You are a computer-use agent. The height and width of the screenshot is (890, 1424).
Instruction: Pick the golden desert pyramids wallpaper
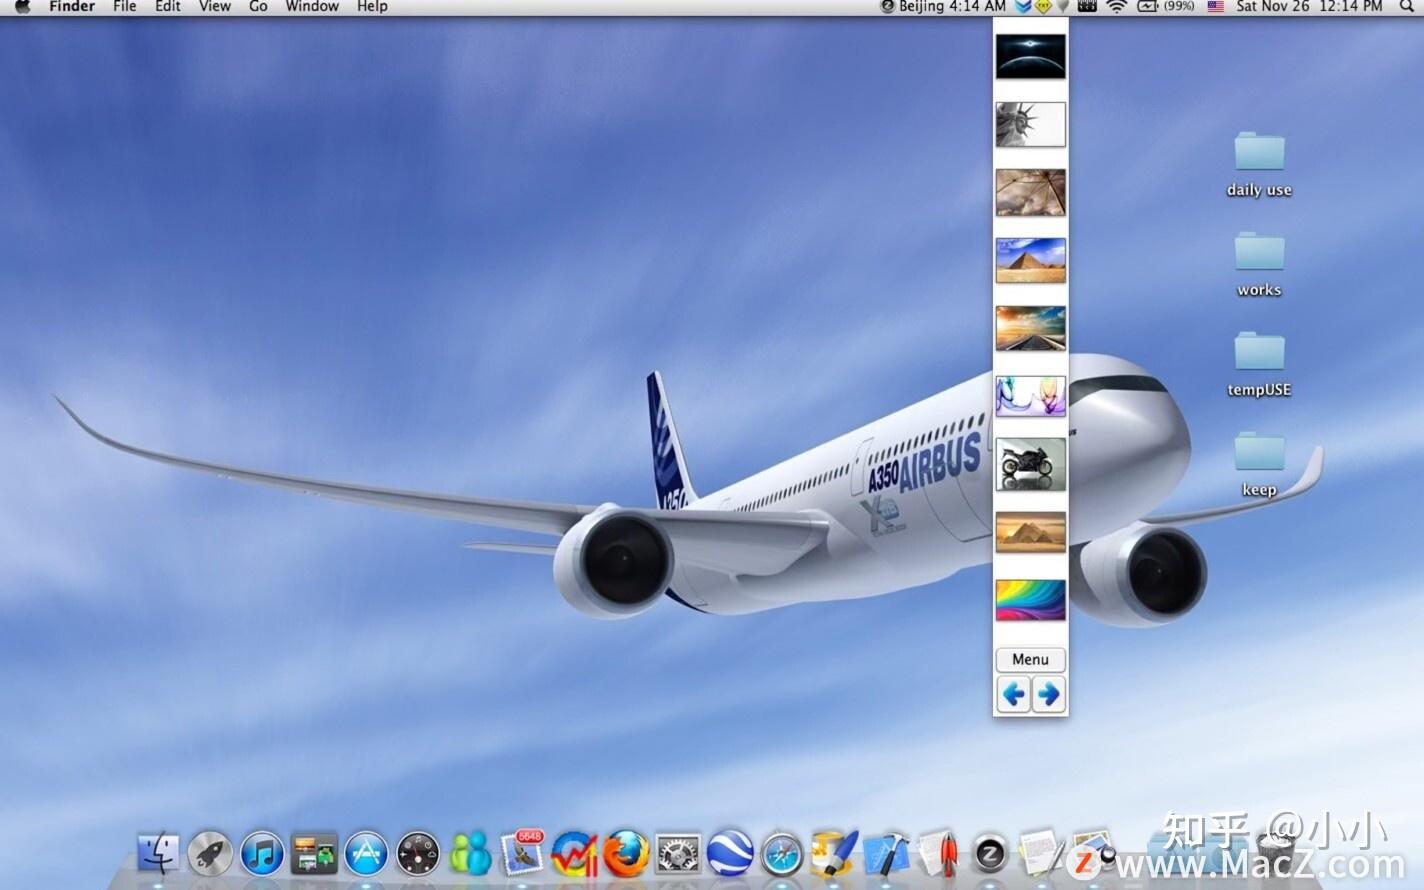coord(1030,532)
